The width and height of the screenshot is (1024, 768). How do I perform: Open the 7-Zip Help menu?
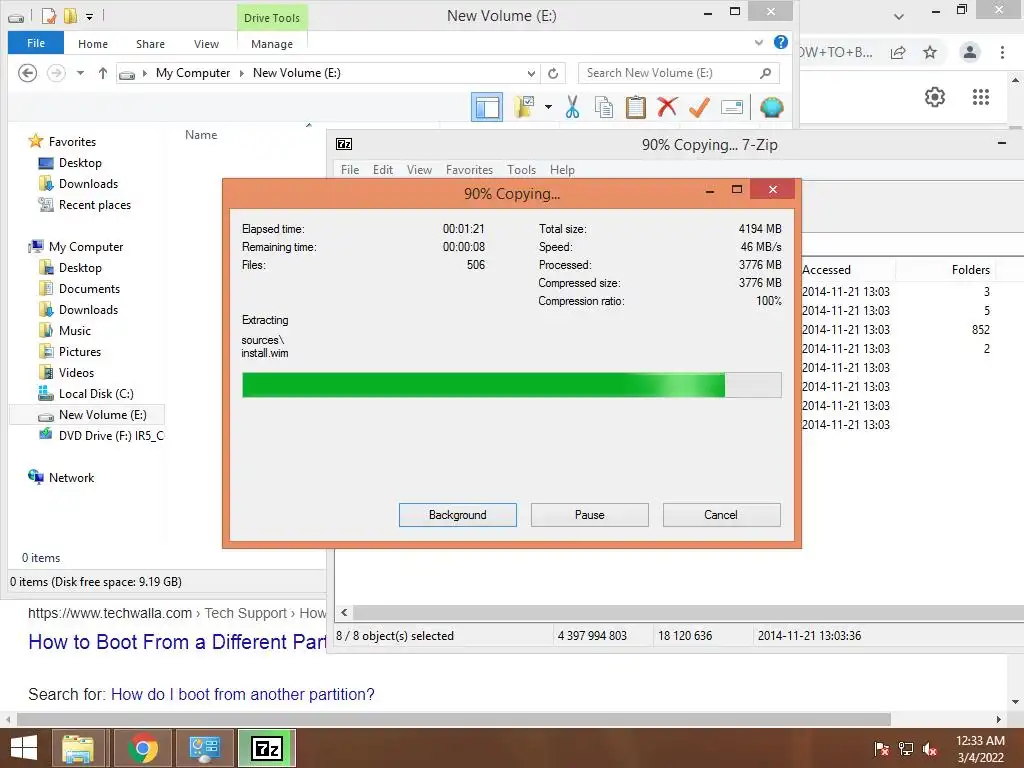coord(562,170)
